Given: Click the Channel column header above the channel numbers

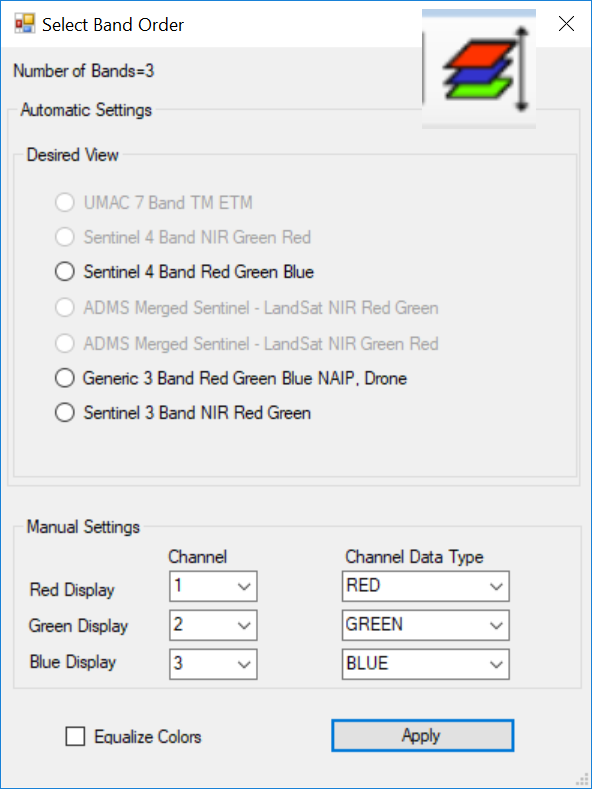Looking at the screenshot, I should click(197, 557).
